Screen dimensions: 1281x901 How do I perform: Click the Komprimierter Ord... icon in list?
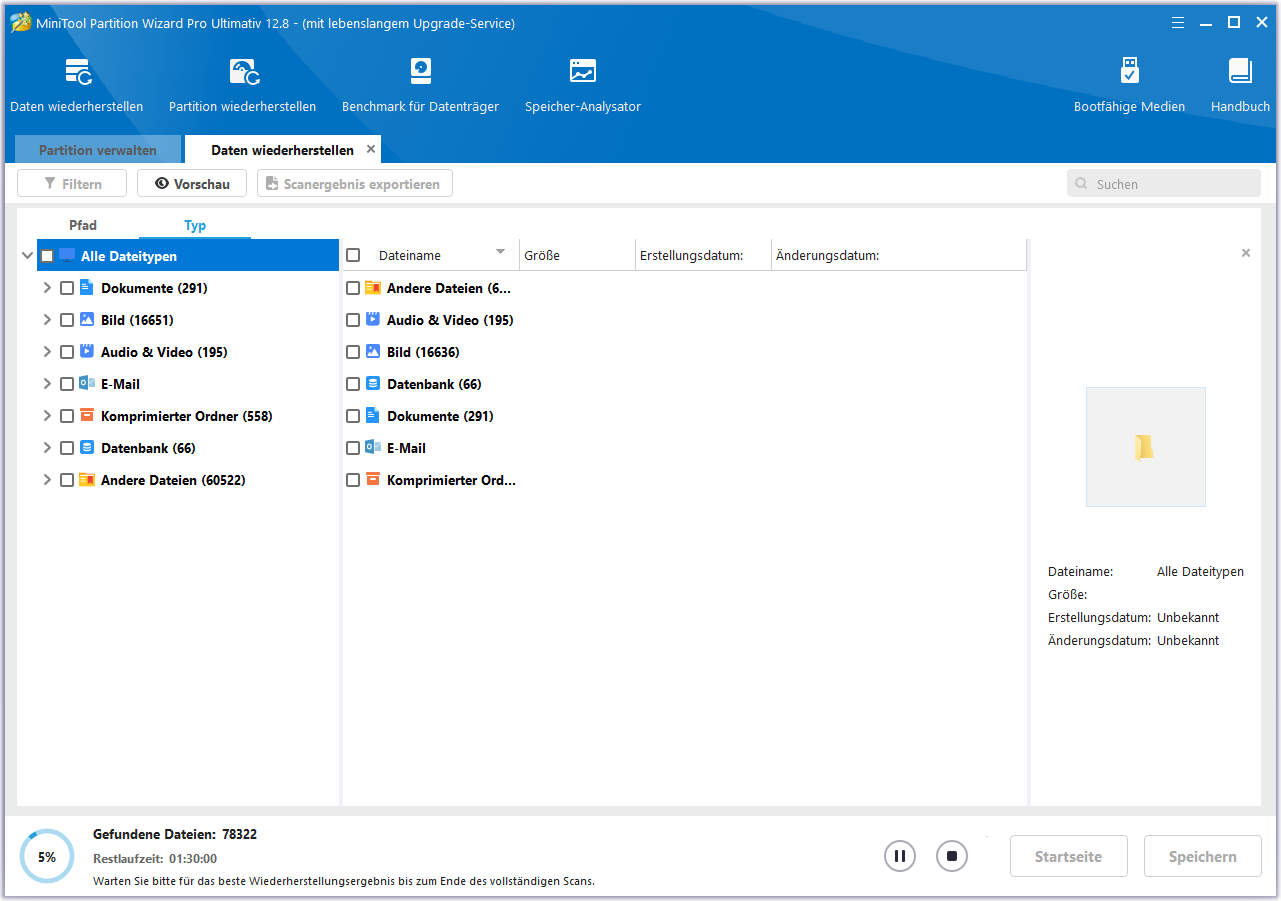pyautogui.click(x=373, y=480)
